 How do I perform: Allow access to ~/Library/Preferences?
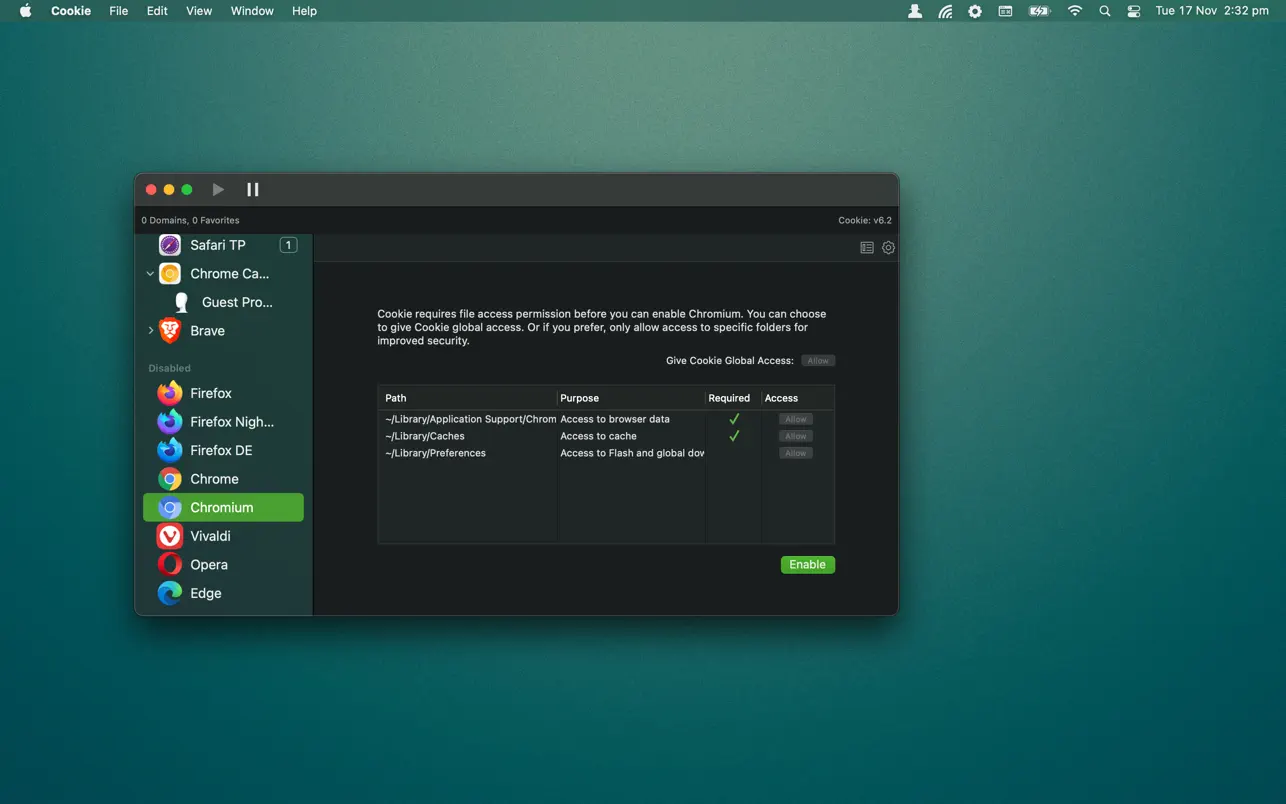[x=796, y=453]
